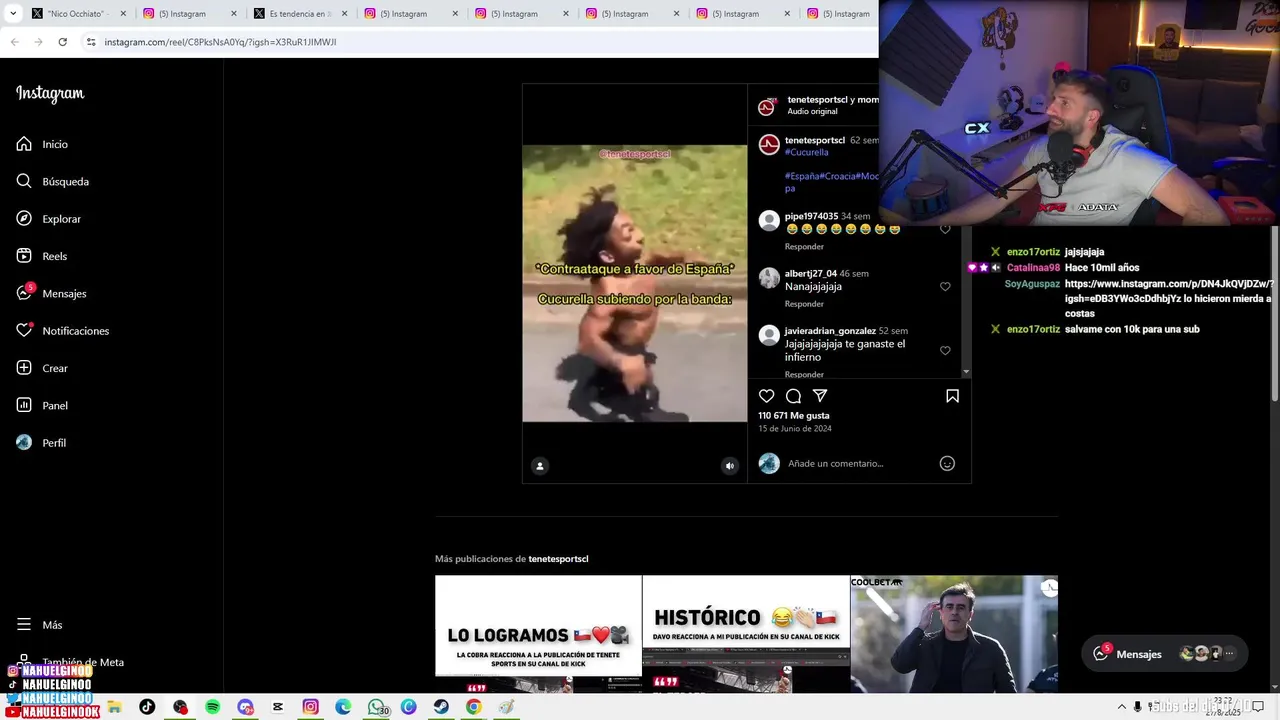Share the reel with paper plane icon
Screen dimensions: 1280x720
tap(820, 396)
